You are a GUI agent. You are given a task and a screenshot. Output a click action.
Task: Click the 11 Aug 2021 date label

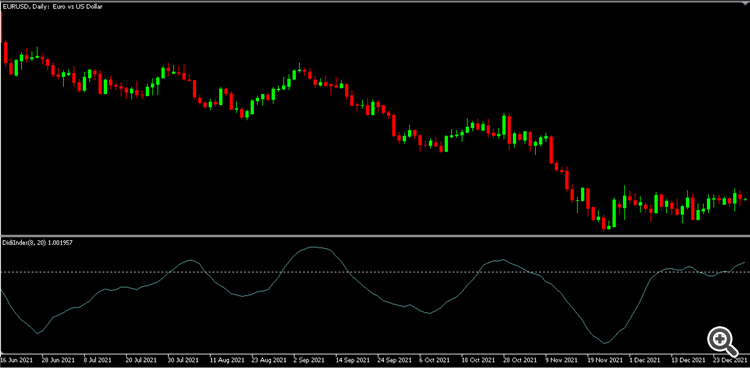point(226,359)
